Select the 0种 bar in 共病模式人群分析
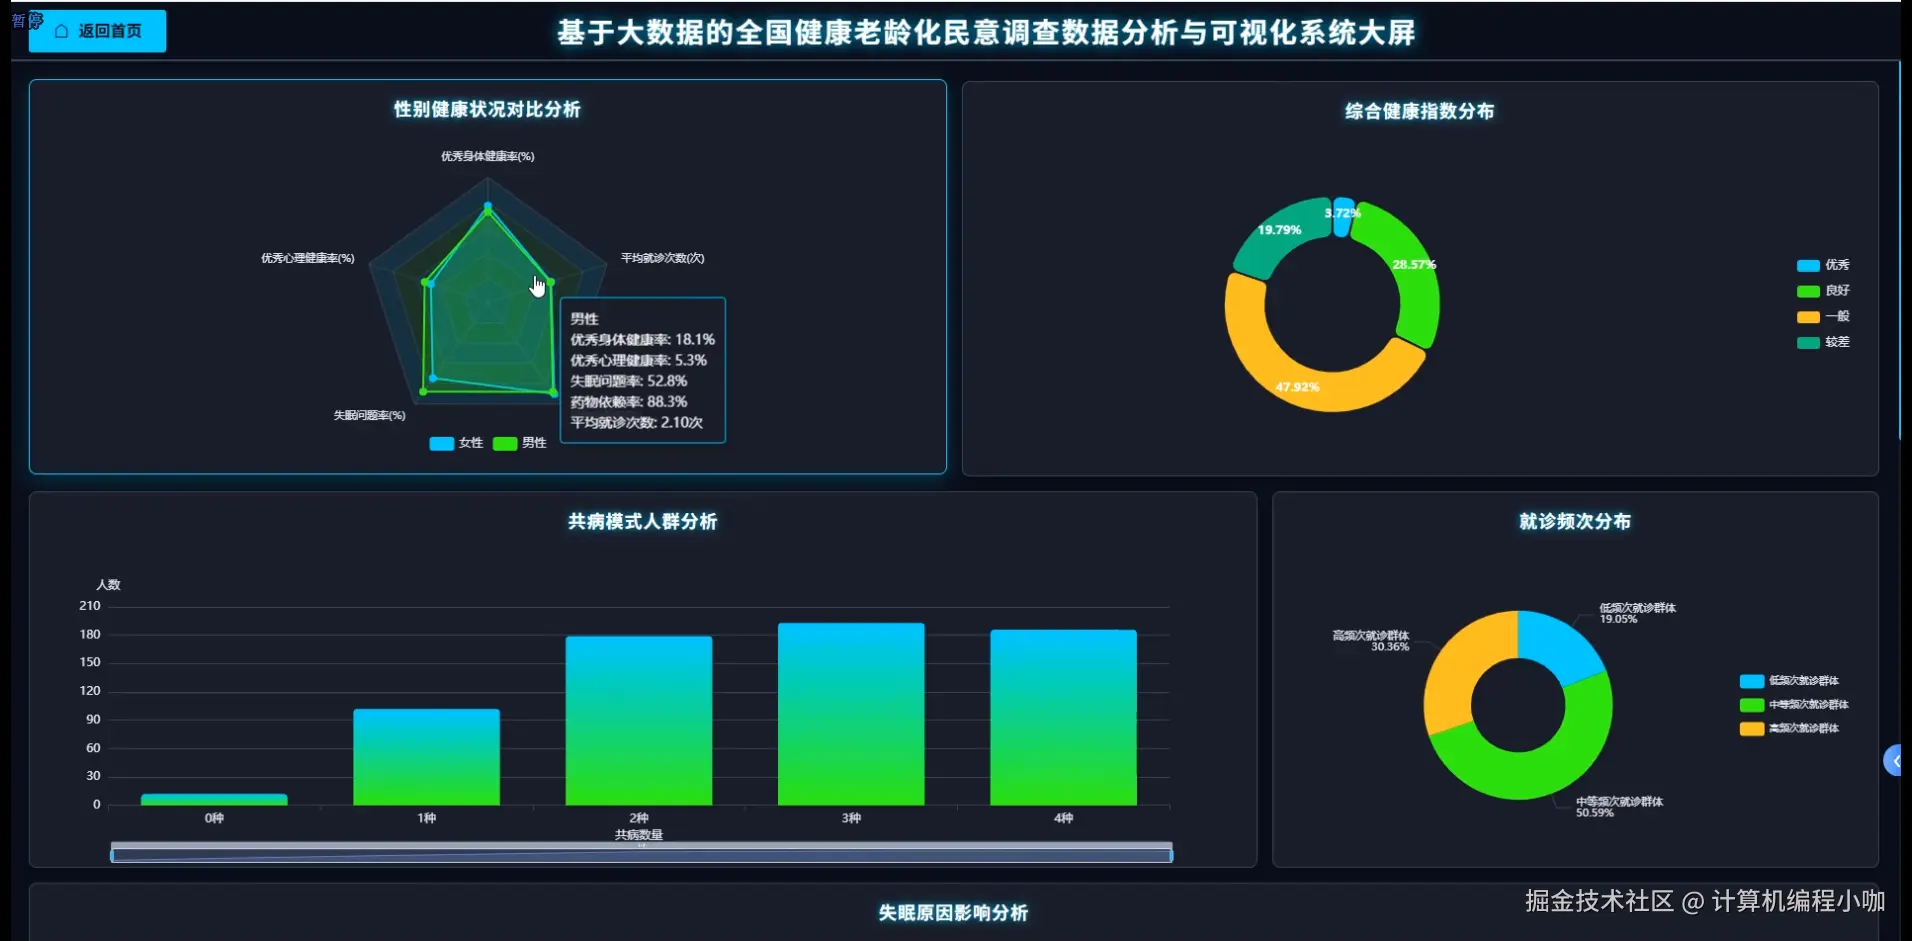This screenshot has height=941, width=1912. click(214, 799)
